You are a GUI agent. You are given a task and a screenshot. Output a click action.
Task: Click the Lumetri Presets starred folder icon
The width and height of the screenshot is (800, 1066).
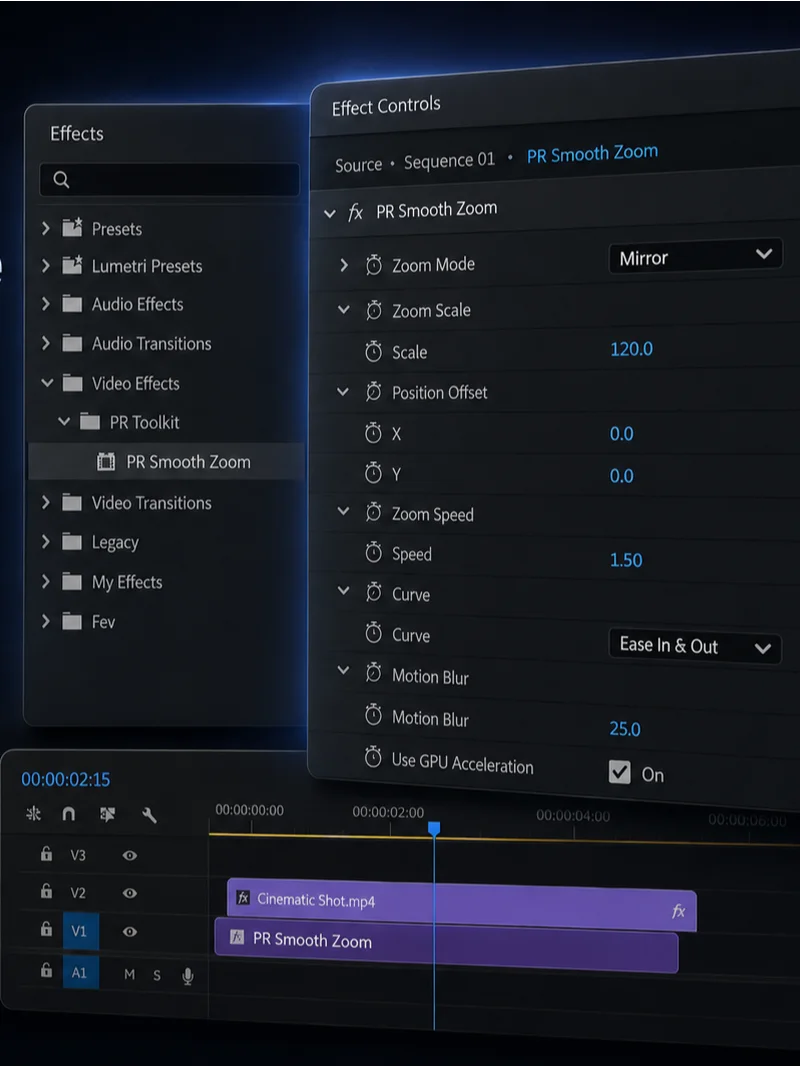point(72,264)
